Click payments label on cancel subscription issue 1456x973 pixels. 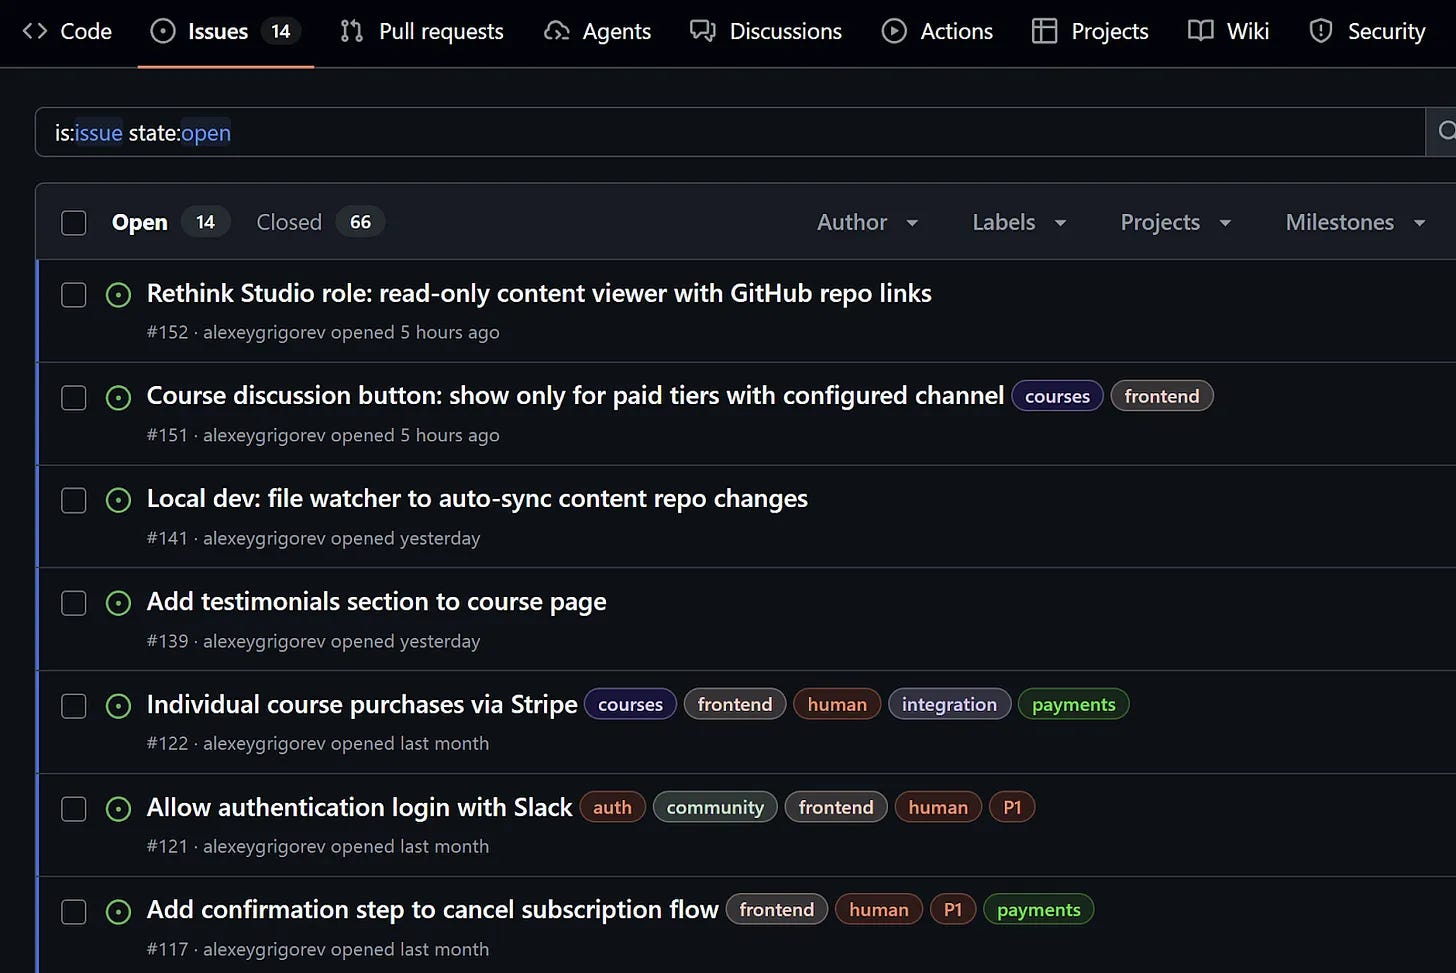point(1039,910)
